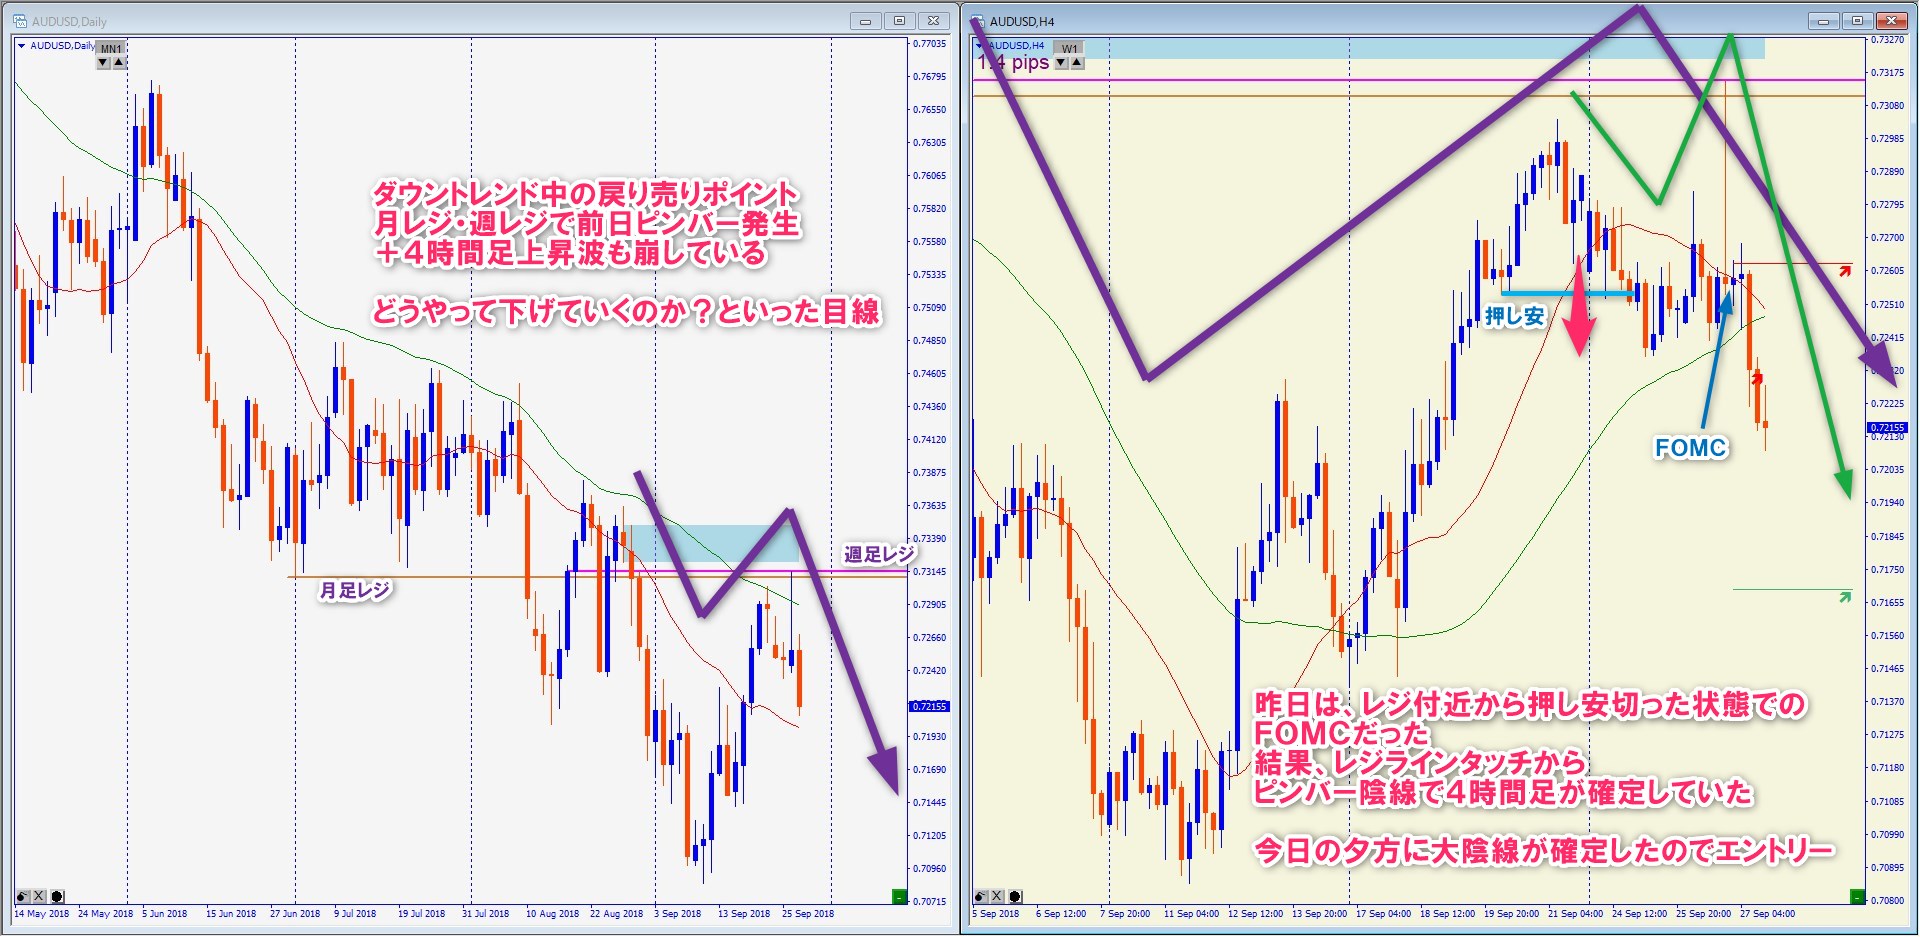Click the green square indicator in Daily chart
1920x937 pixels.
point(899,897)
